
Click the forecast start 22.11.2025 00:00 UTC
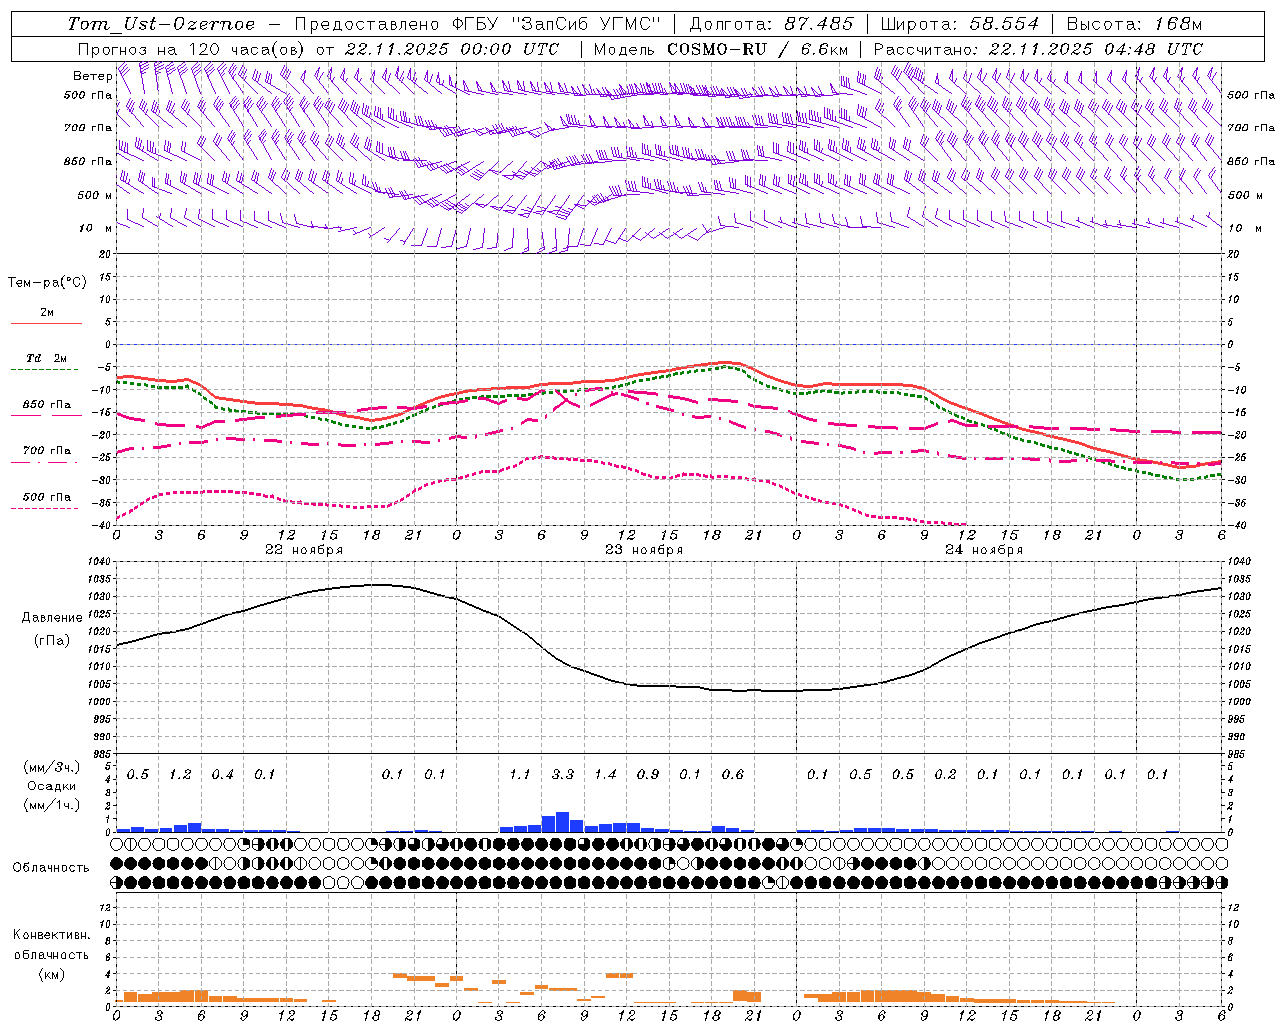pos(452,49)
